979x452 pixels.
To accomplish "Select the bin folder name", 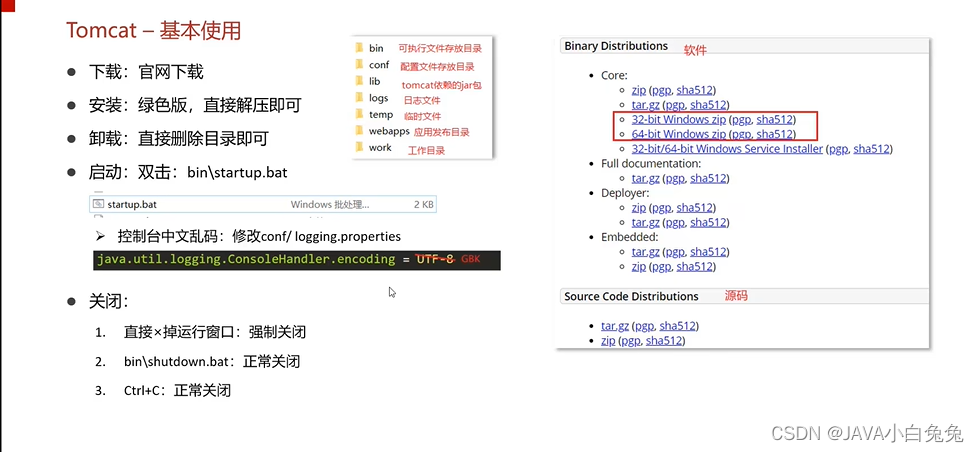I will point(376,48).
